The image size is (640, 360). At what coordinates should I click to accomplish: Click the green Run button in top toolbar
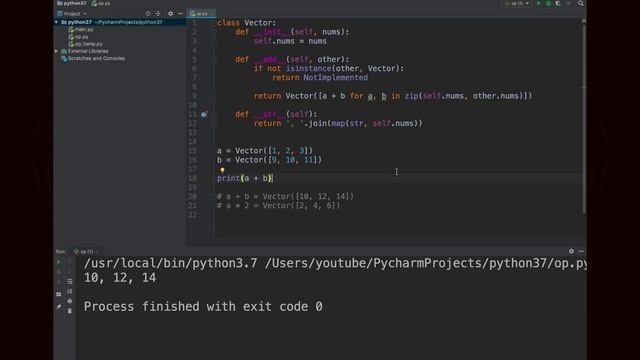(539, 3)
